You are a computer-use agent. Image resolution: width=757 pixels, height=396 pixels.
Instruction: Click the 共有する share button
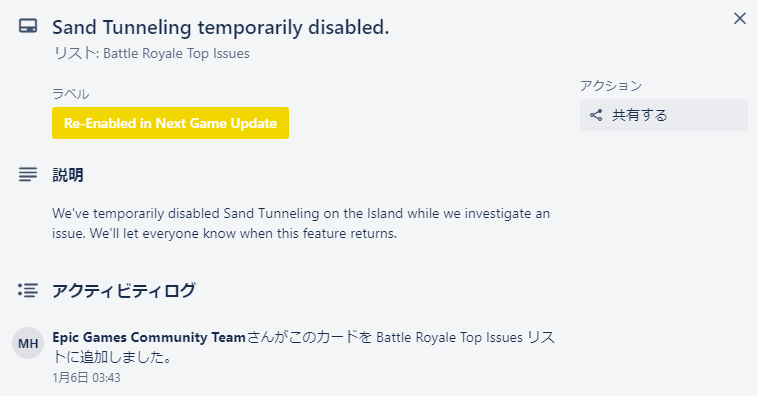click(664, 115)
